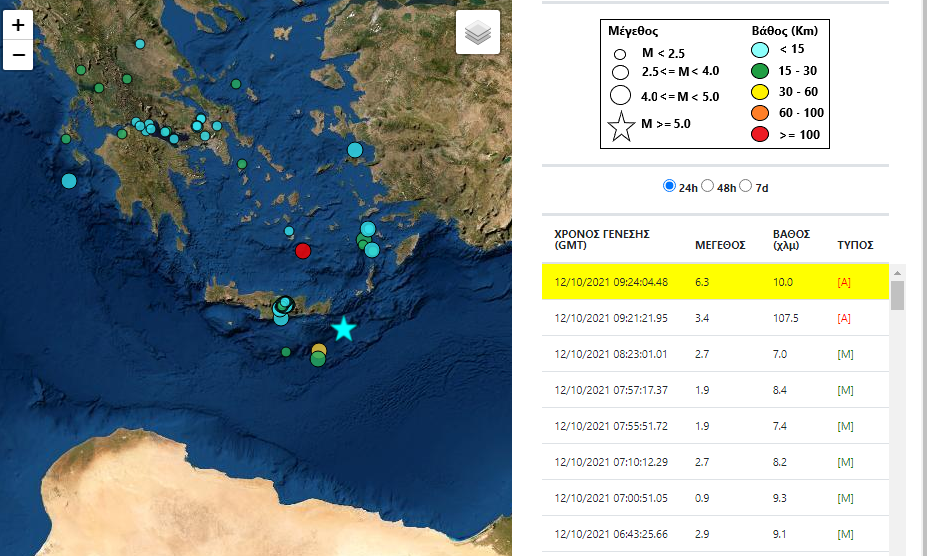Click the cyan marker near Chios island

coord(355,150)
